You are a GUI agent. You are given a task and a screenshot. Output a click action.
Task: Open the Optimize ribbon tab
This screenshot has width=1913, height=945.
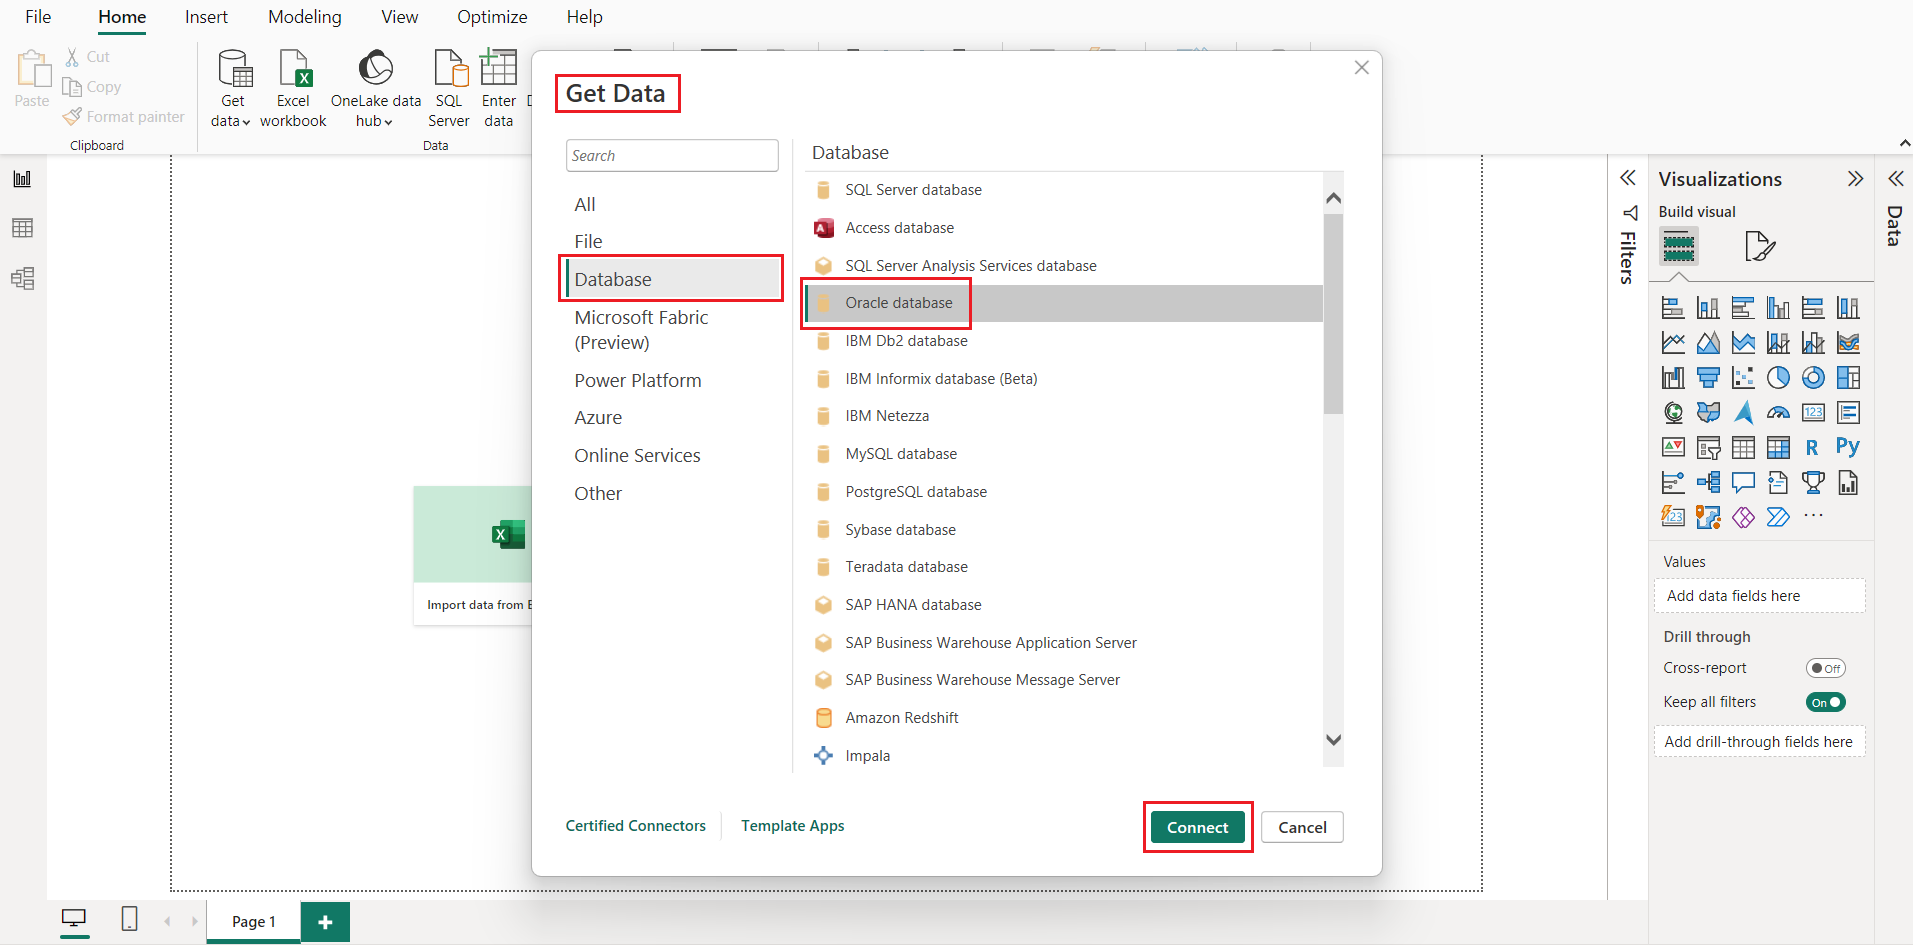tap(492, 17)
